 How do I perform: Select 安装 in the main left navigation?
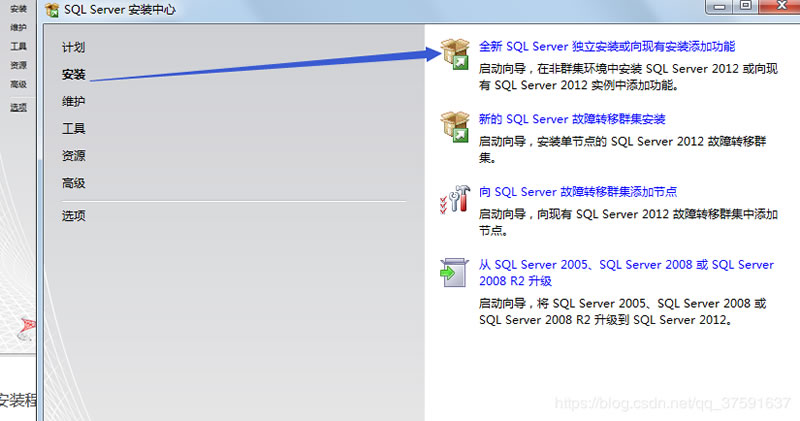pos(73,75)
